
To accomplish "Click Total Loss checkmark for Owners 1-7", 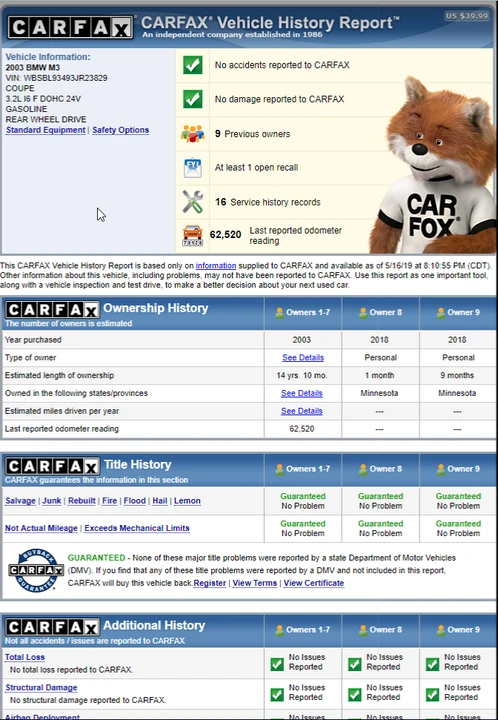I will tap(277, 664).
